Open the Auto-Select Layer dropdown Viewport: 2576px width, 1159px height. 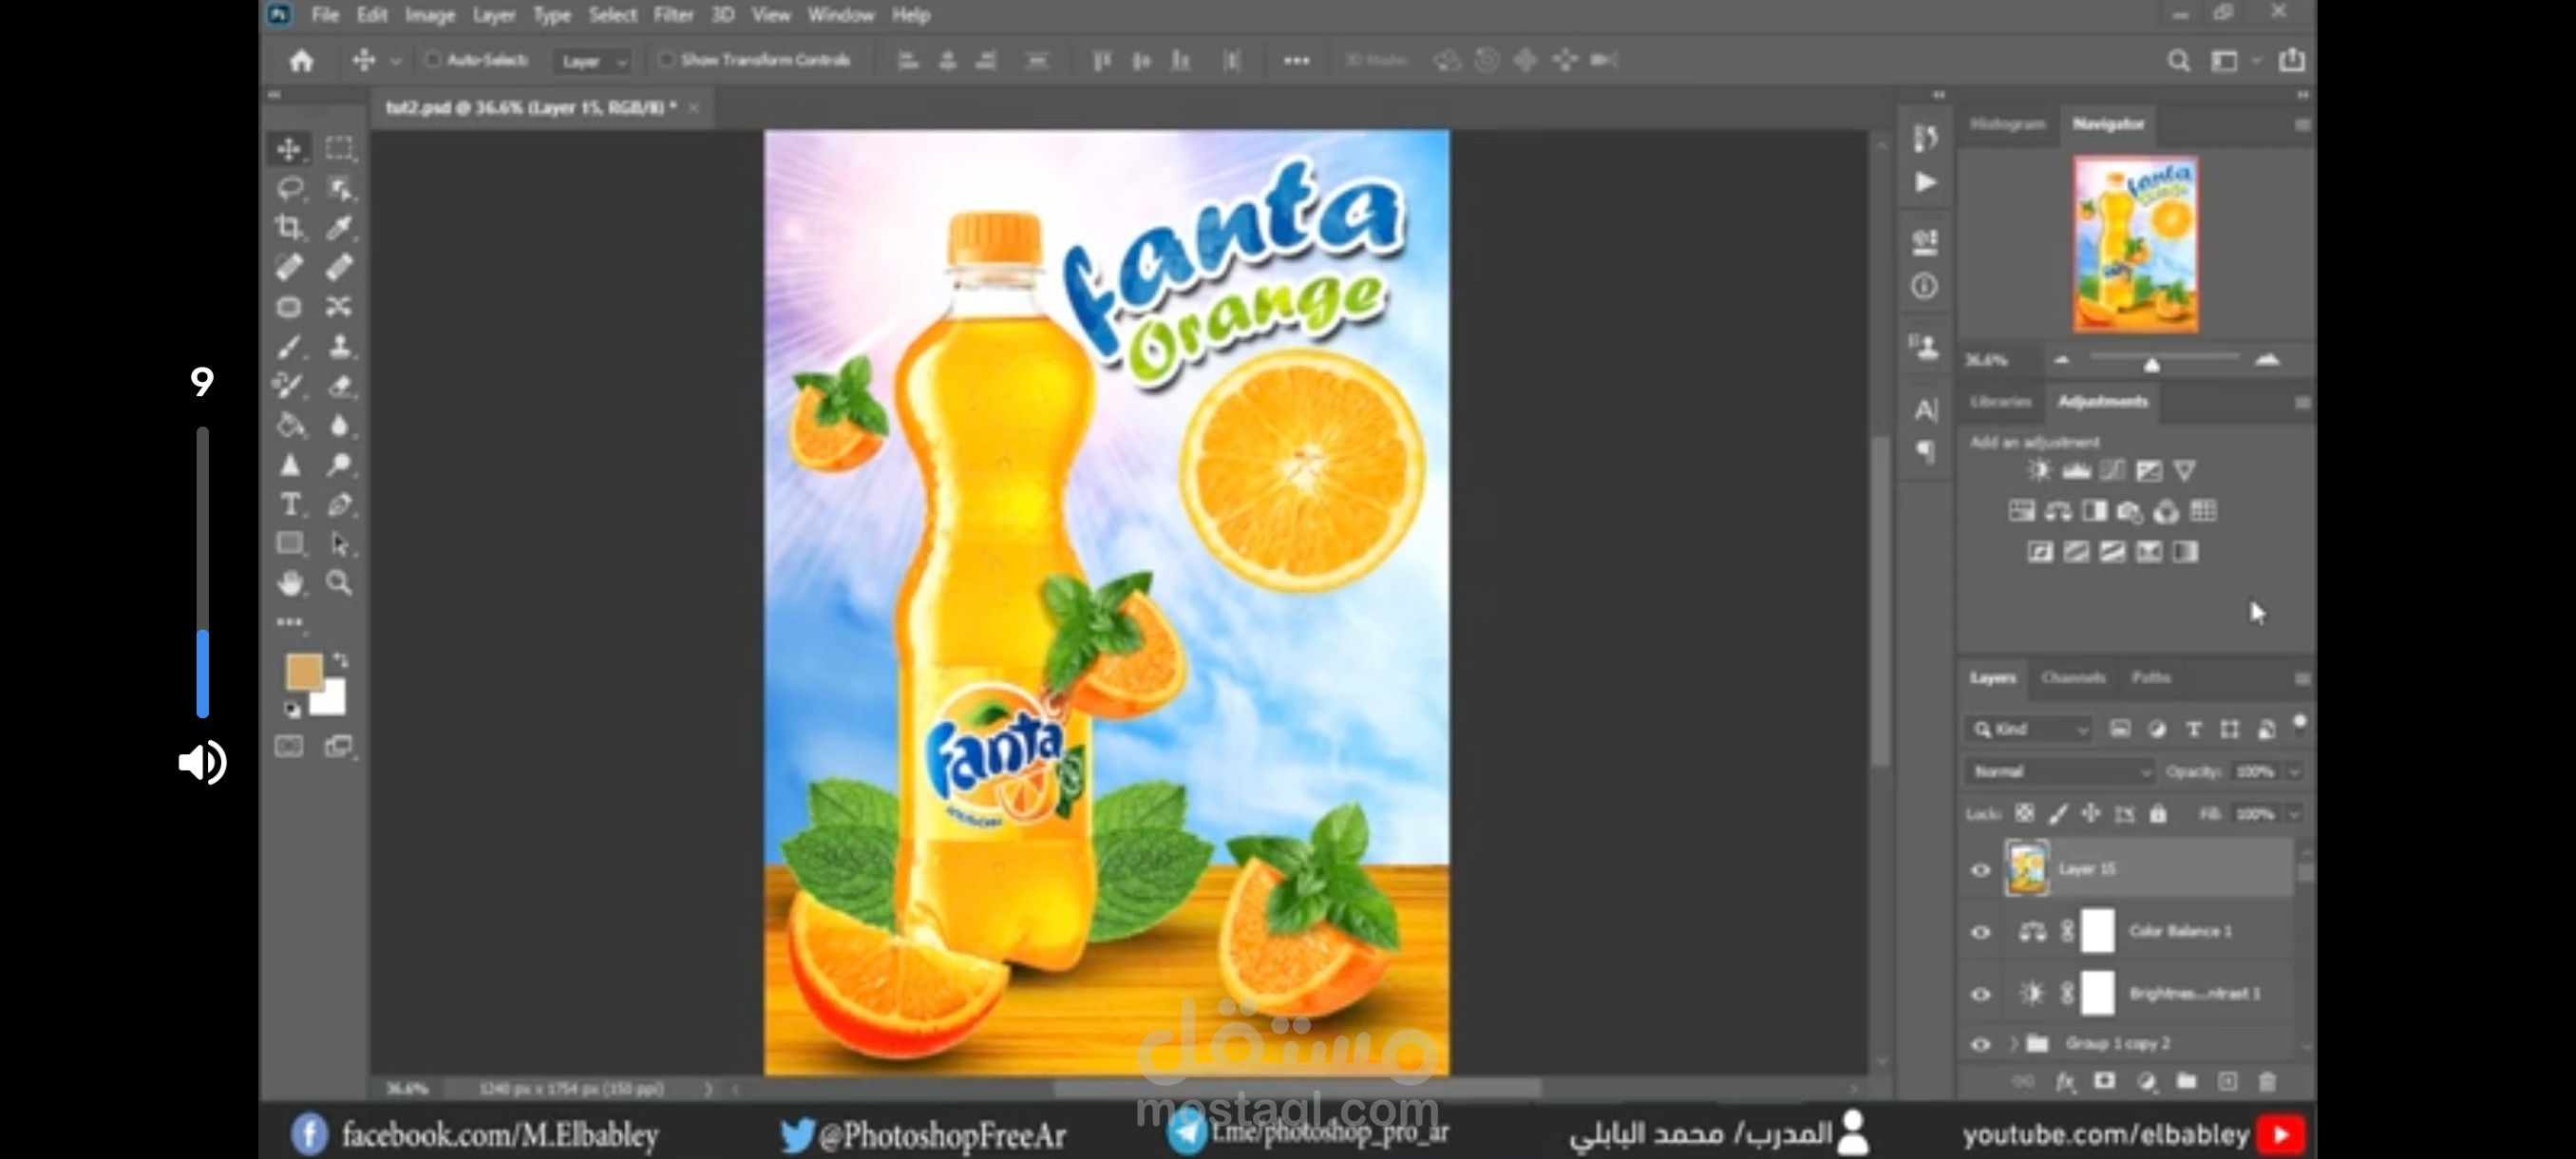(x=593, y=61)
